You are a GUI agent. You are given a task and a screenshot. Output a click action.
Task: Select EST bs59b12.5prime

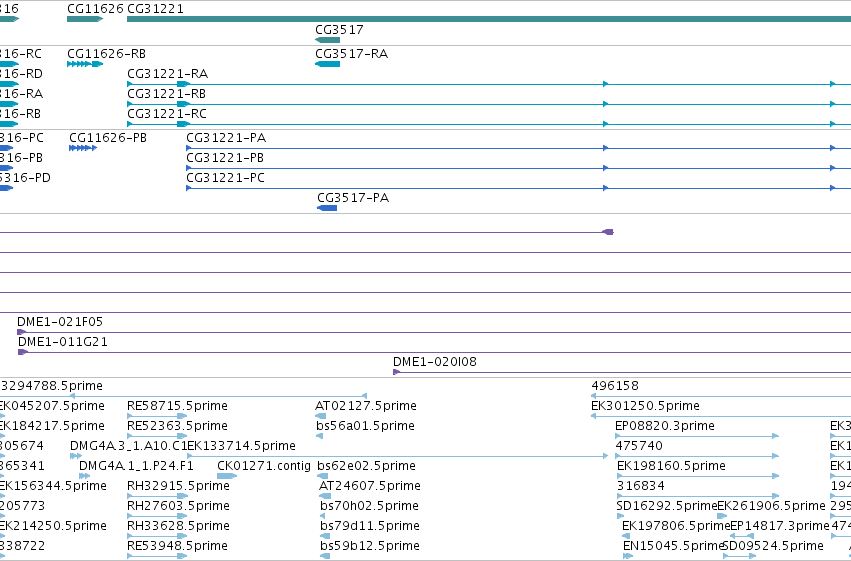point(370,546)
